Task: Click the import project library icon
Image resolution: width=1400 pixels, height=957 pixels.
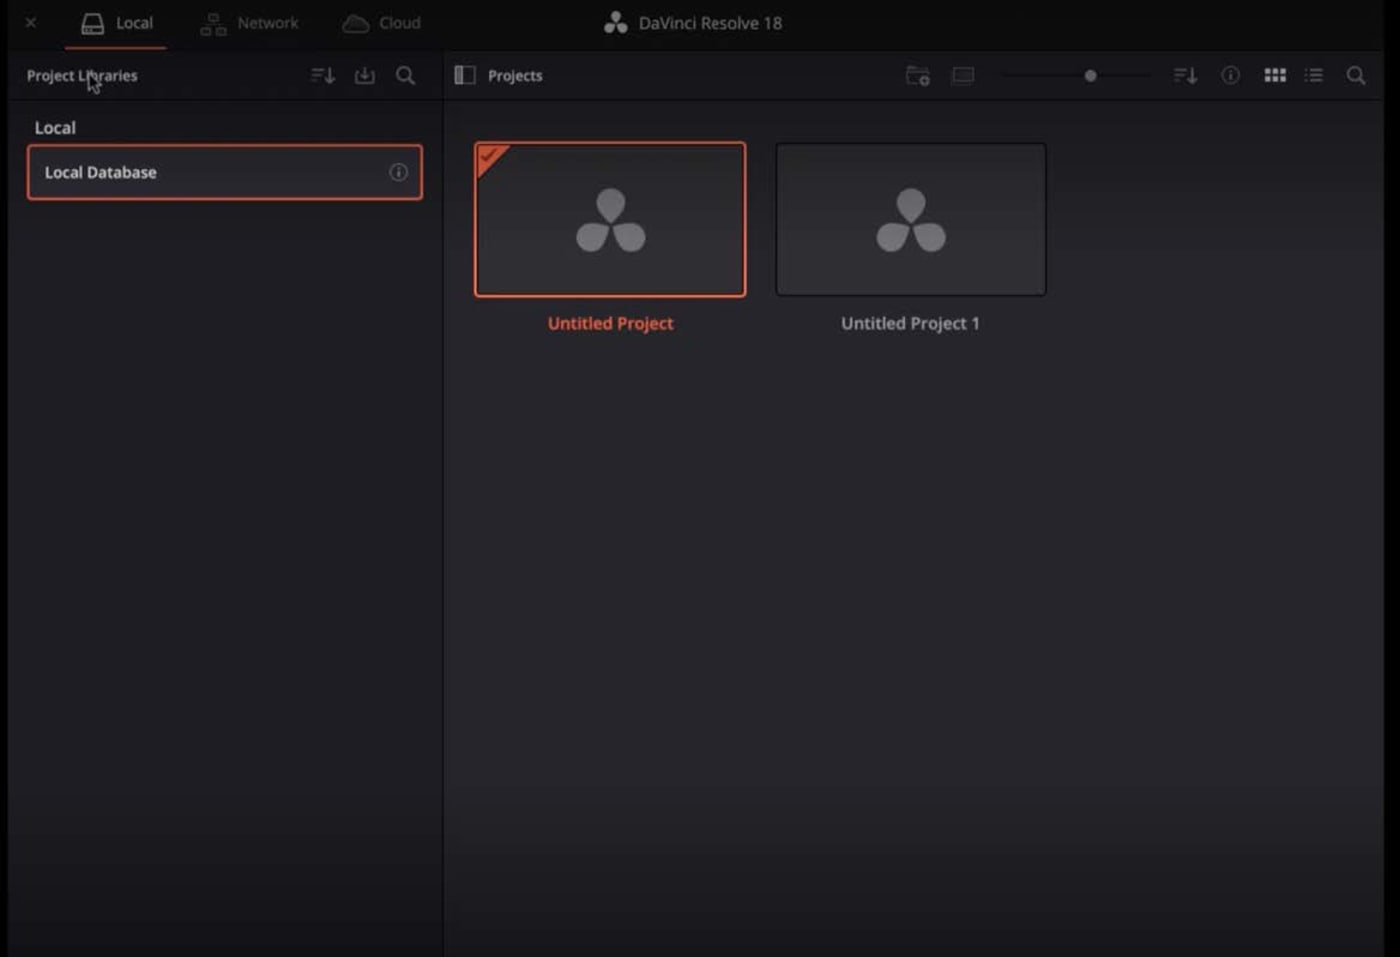Action: (365, 76)
